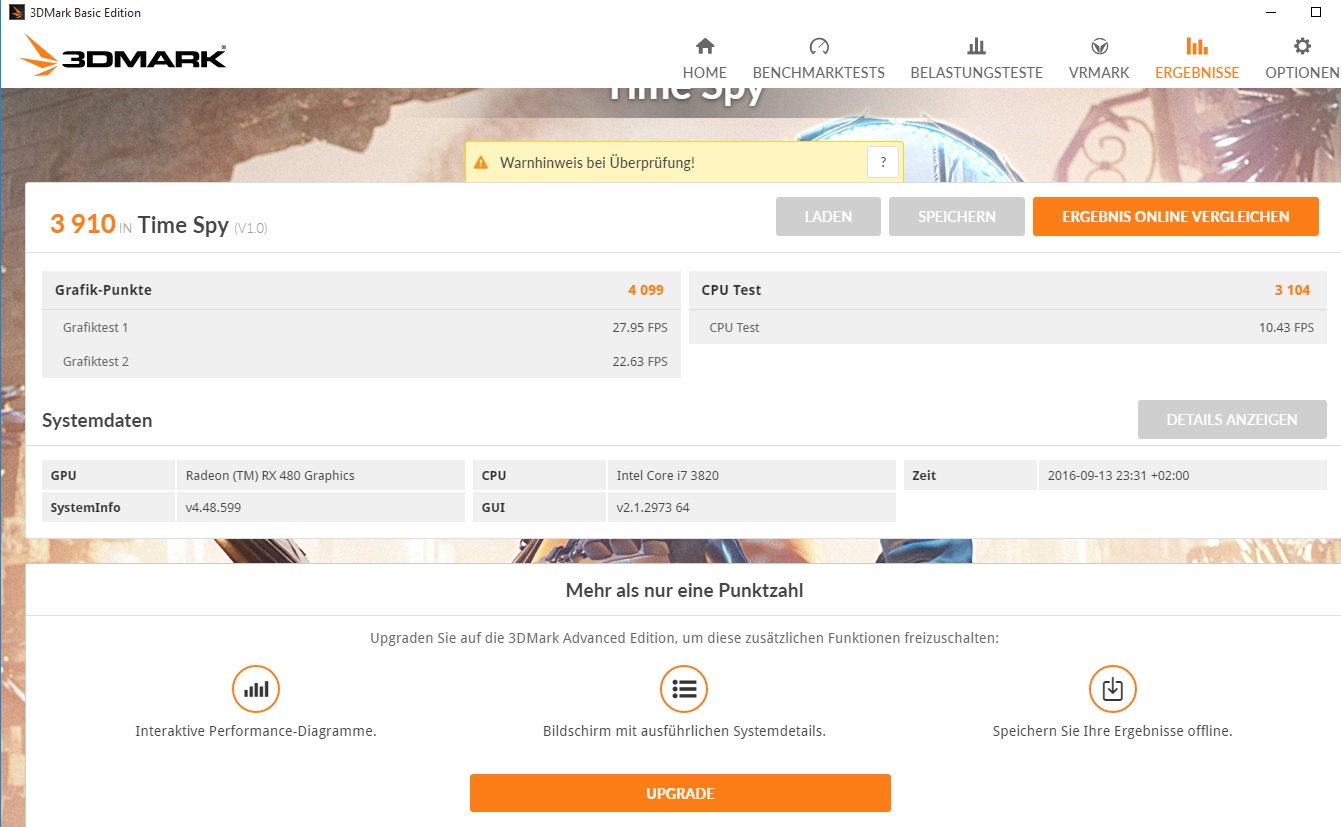
Task: Click the SystemInfo version v4.48.599
Action: click(213, 507)
